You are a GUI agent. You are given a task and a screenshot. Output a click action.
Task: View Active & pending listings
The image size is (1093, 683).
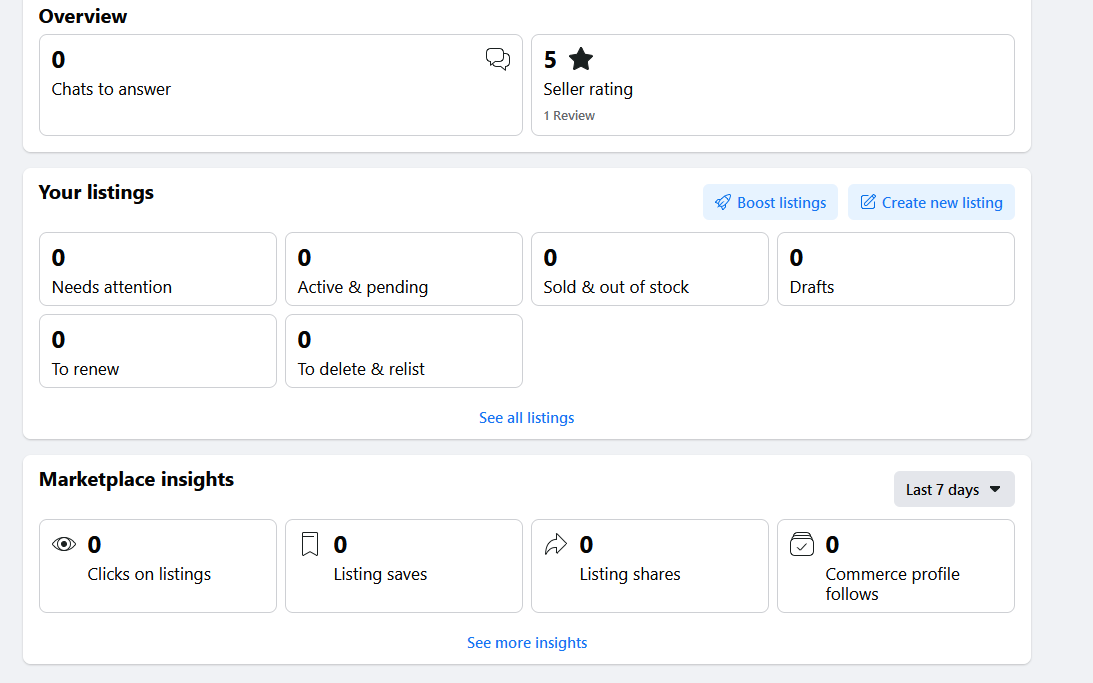coord(403,269)
